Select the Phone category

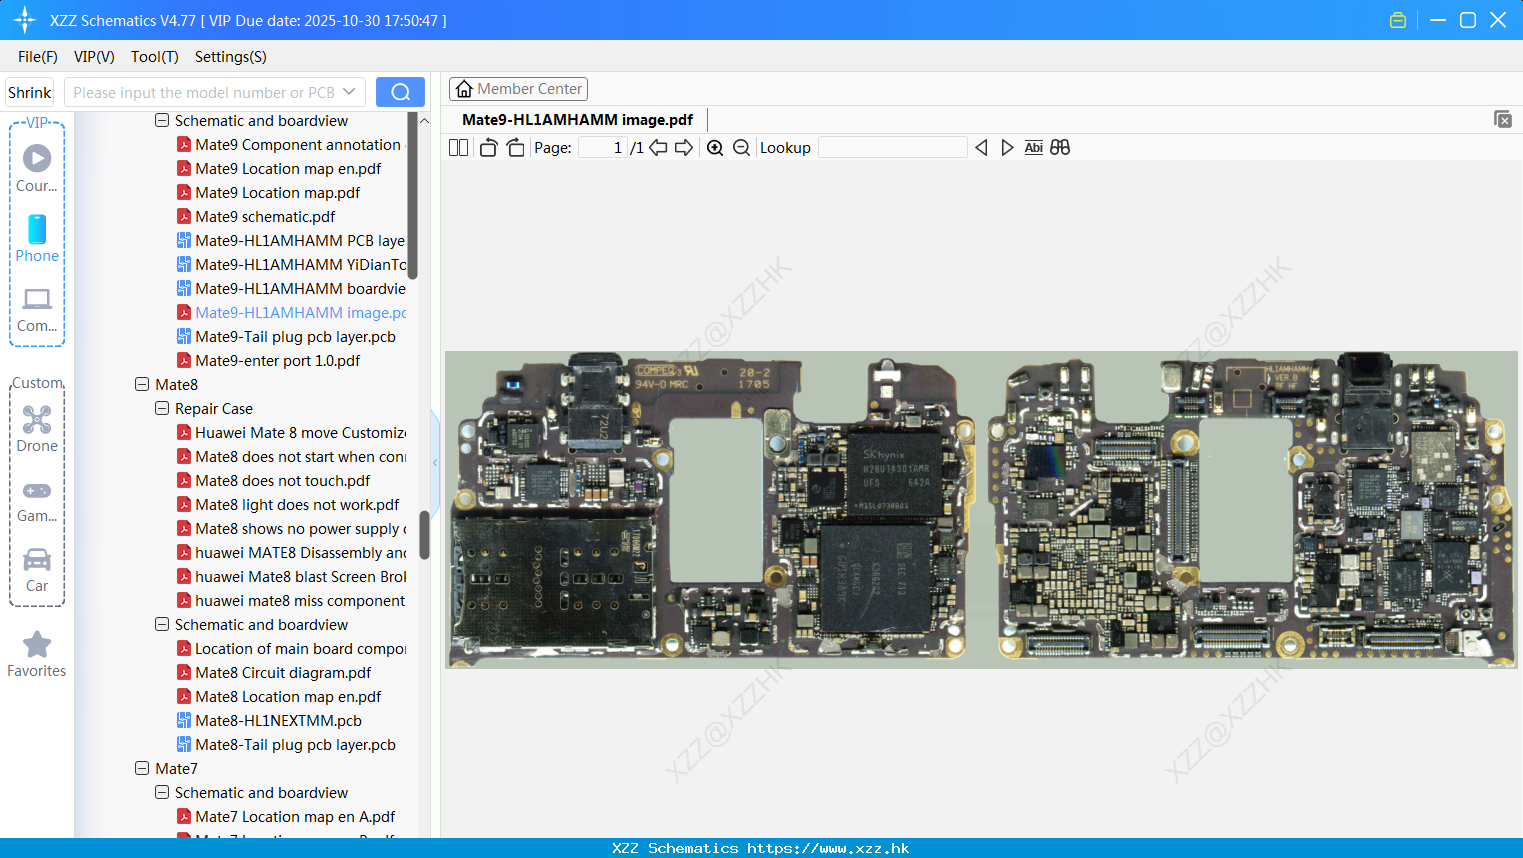pyautogui.click(x=37, y=239)
